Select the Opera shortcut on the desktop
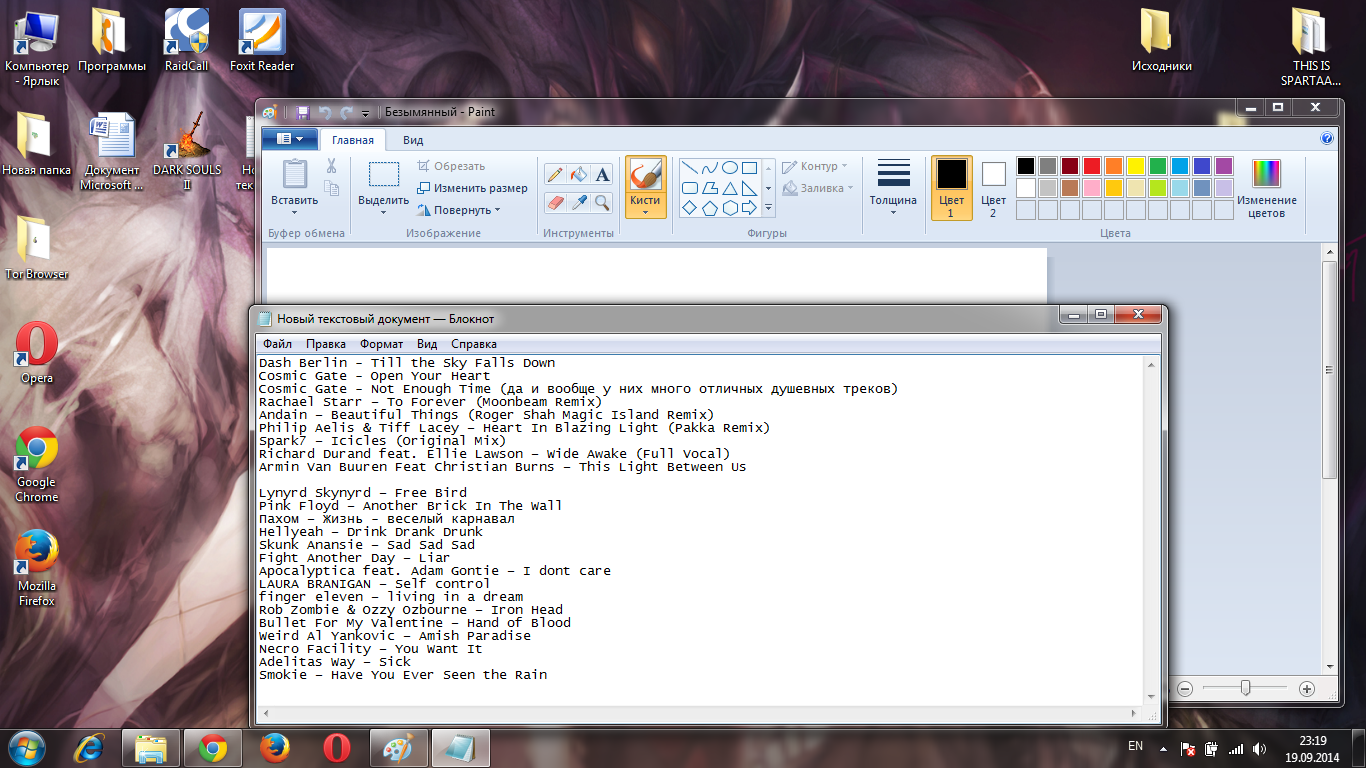The image size is (1366, 770). pos(37,352)
